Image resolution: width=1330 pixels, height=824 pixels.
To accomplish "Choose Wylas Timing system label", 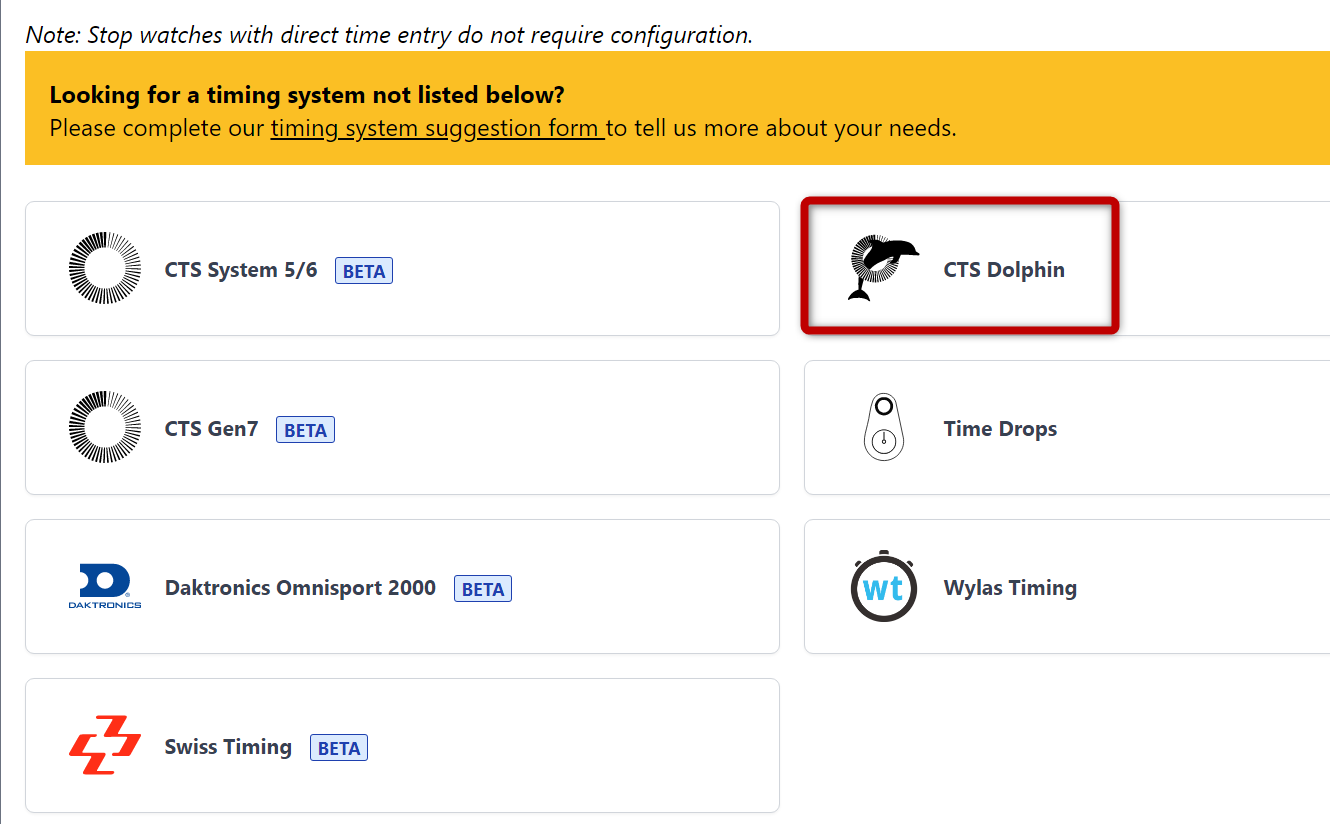I will 1010,588.
